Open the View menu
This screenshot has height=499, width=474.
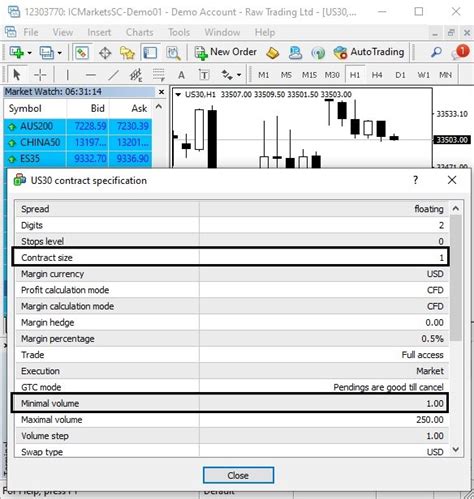(63, 32)
